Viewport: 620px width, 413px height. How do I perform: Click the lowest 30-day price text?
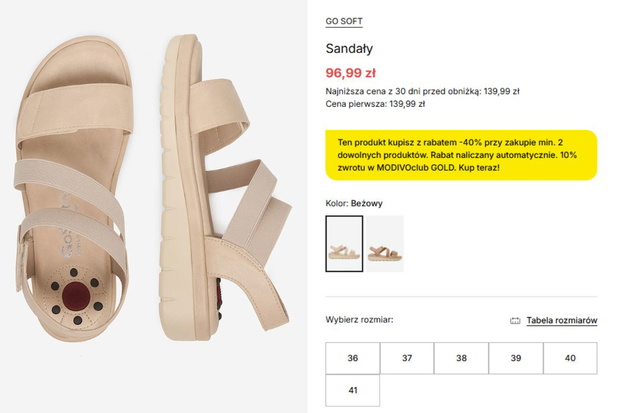(x=422, y=91)
